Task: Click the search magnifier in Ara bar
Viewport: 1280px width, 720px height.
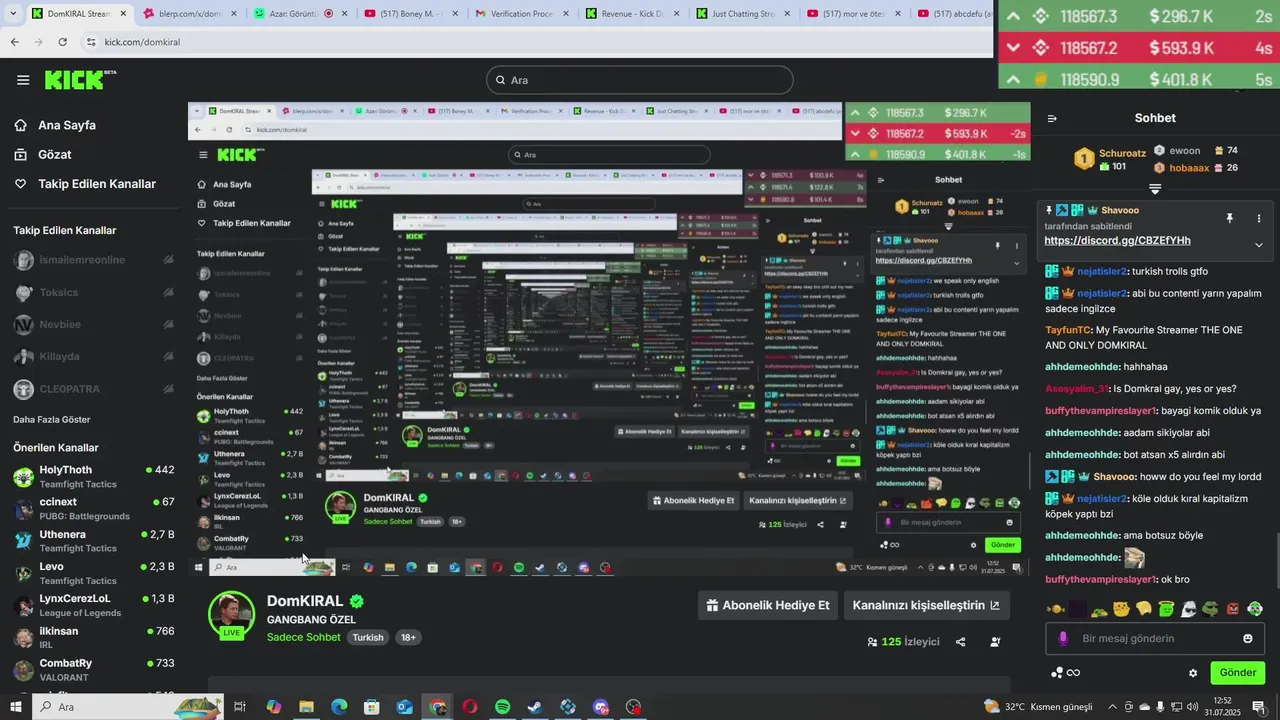Action: point(499,80)
